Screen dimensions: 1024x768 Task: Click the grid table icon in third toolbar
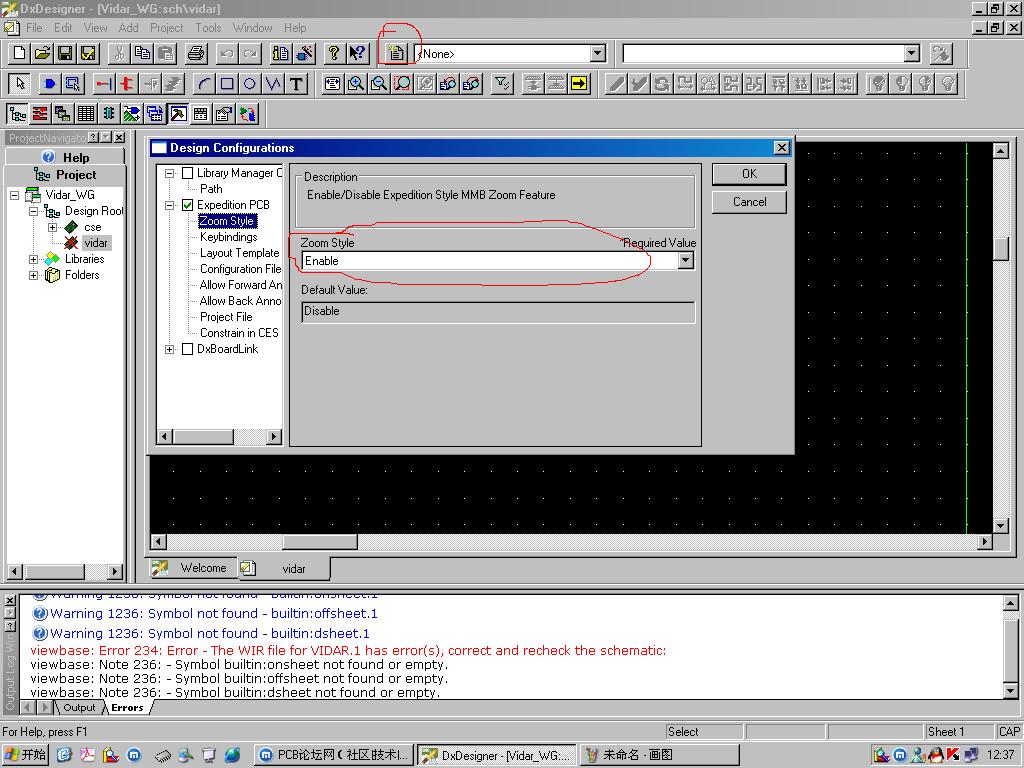click(x=86, y=114)
